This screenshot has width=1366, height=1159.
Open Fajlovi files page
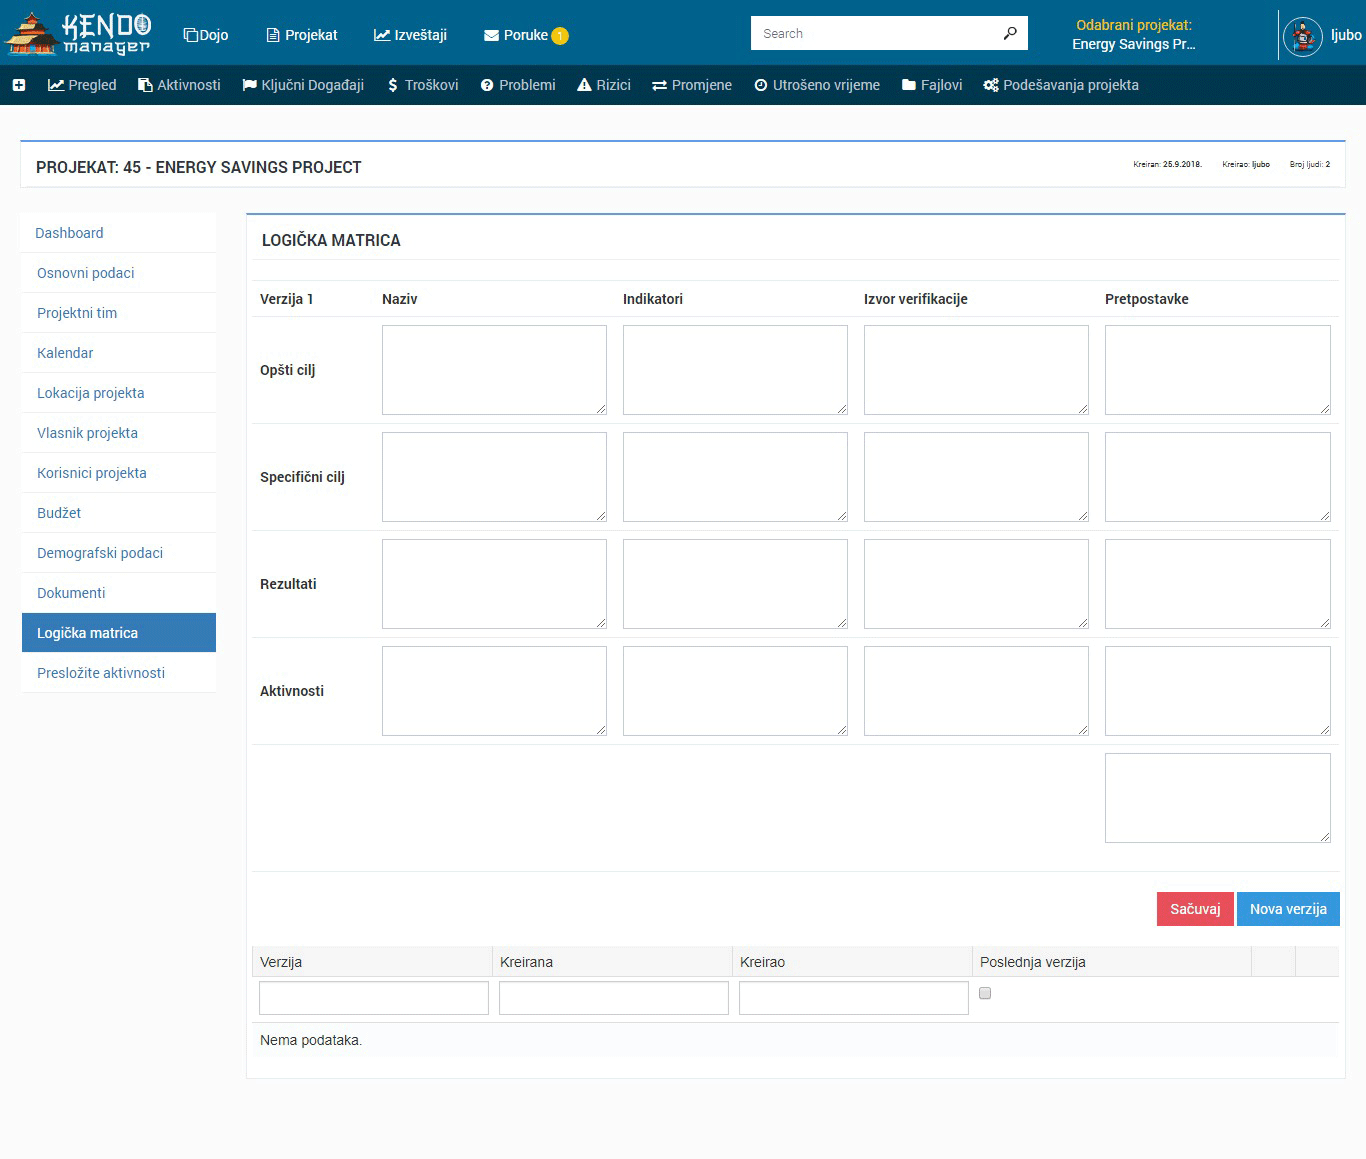coord(932,85)
